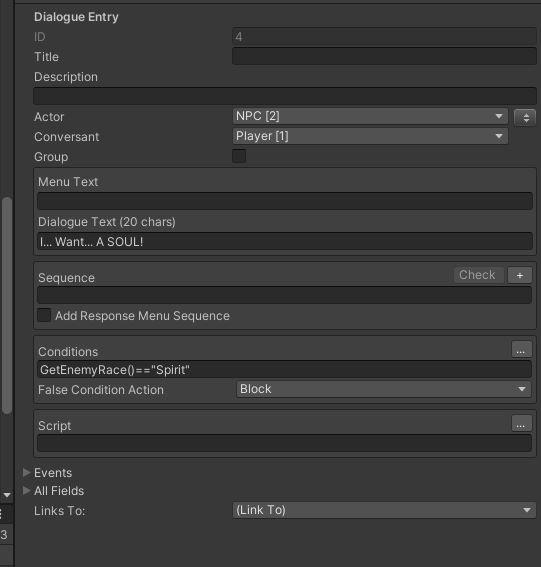The width and height of the screenshot is (541, 567).
Task: Click the Menu Text field
Action: (x=285, y=201)
